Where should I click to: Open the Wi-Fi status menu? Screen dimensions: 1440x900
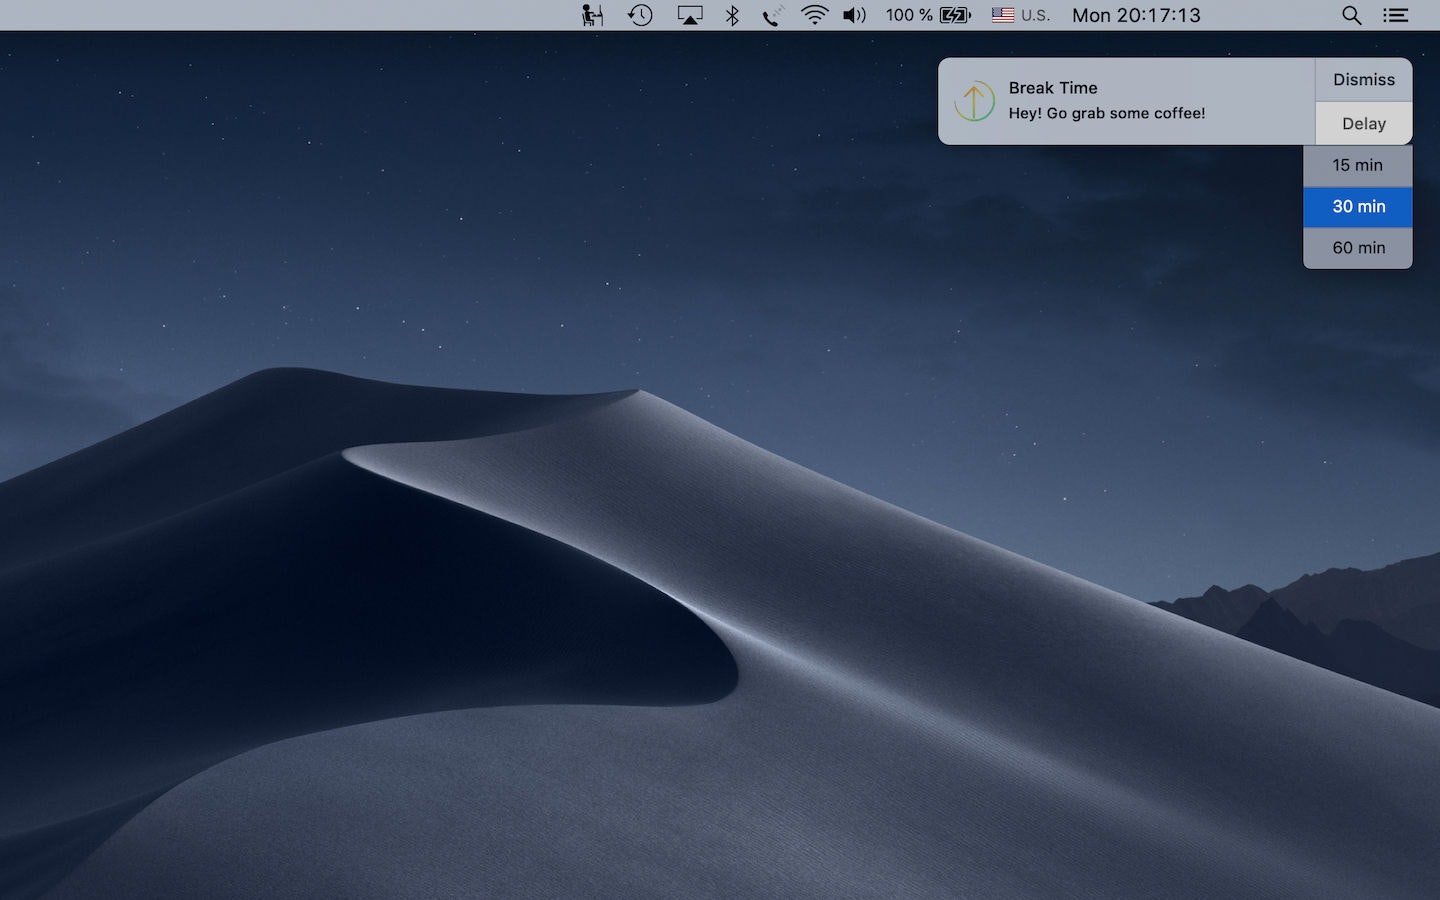point(815,15)
